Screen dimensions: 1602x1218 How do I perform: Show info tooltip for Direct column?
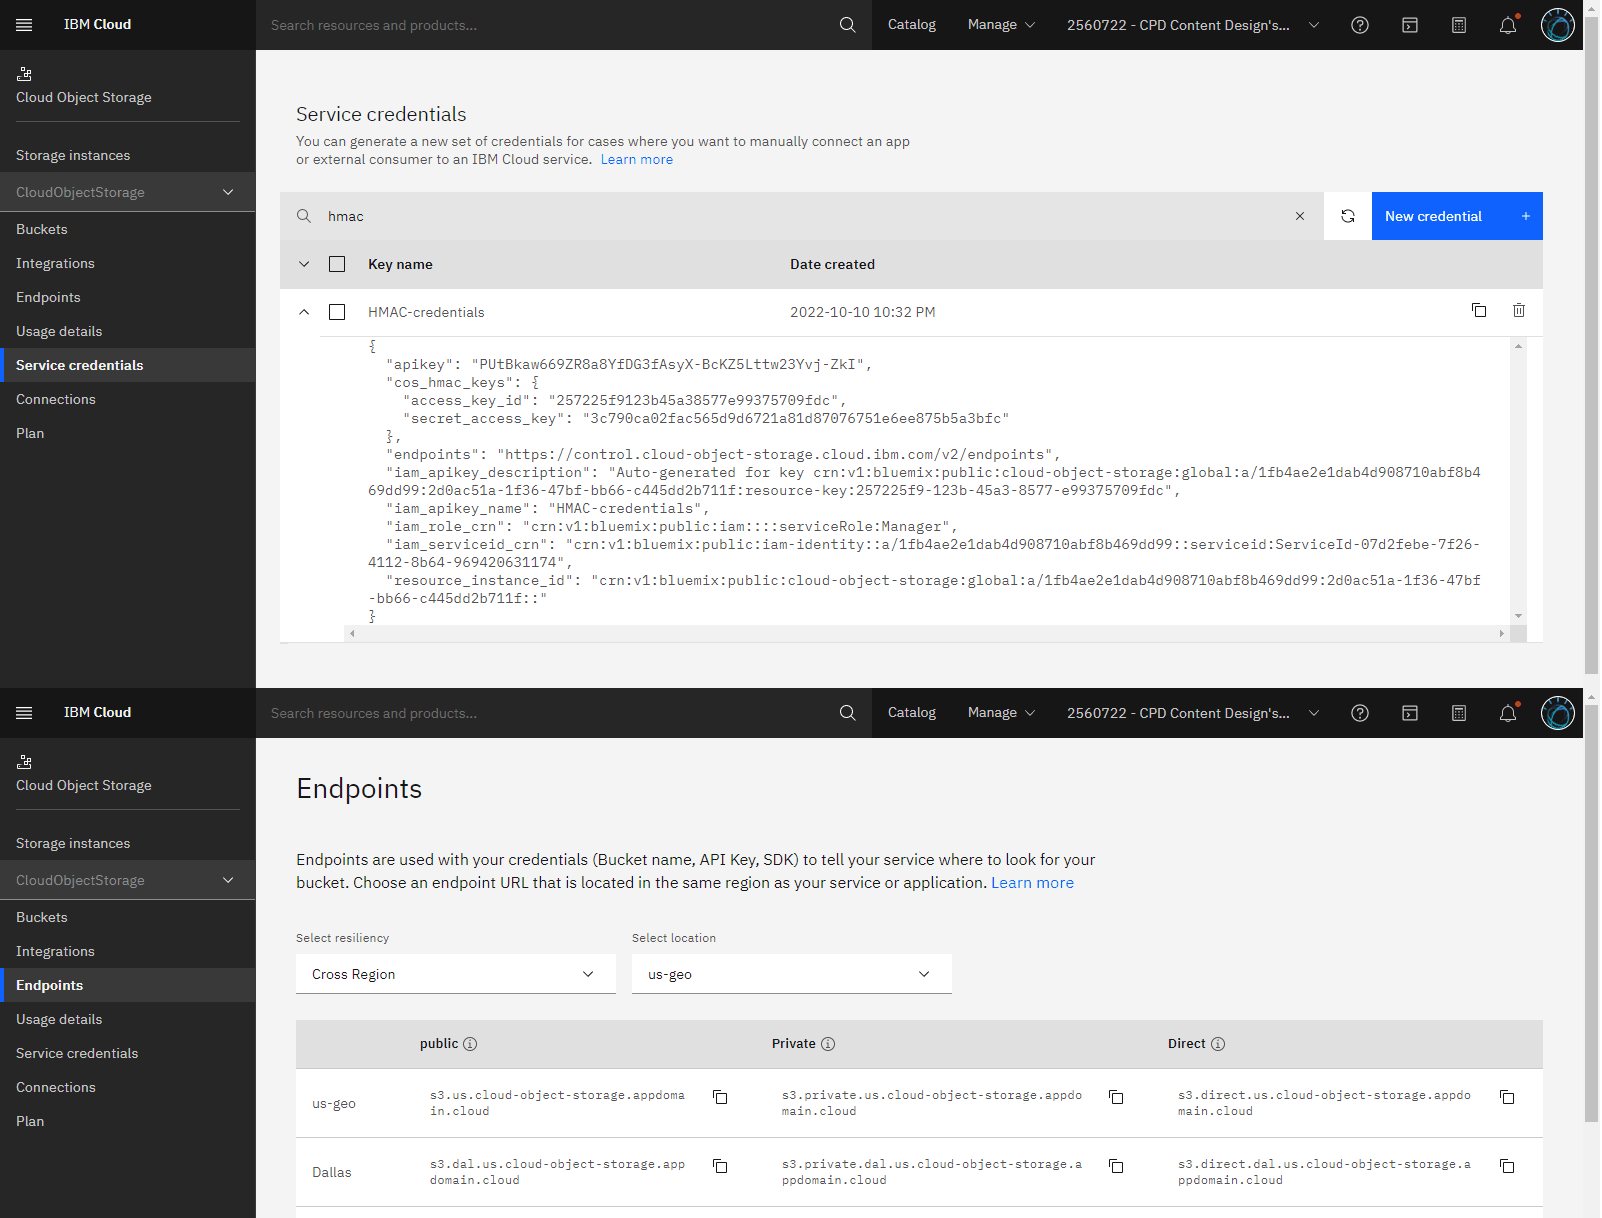tap(1218, 1044)
